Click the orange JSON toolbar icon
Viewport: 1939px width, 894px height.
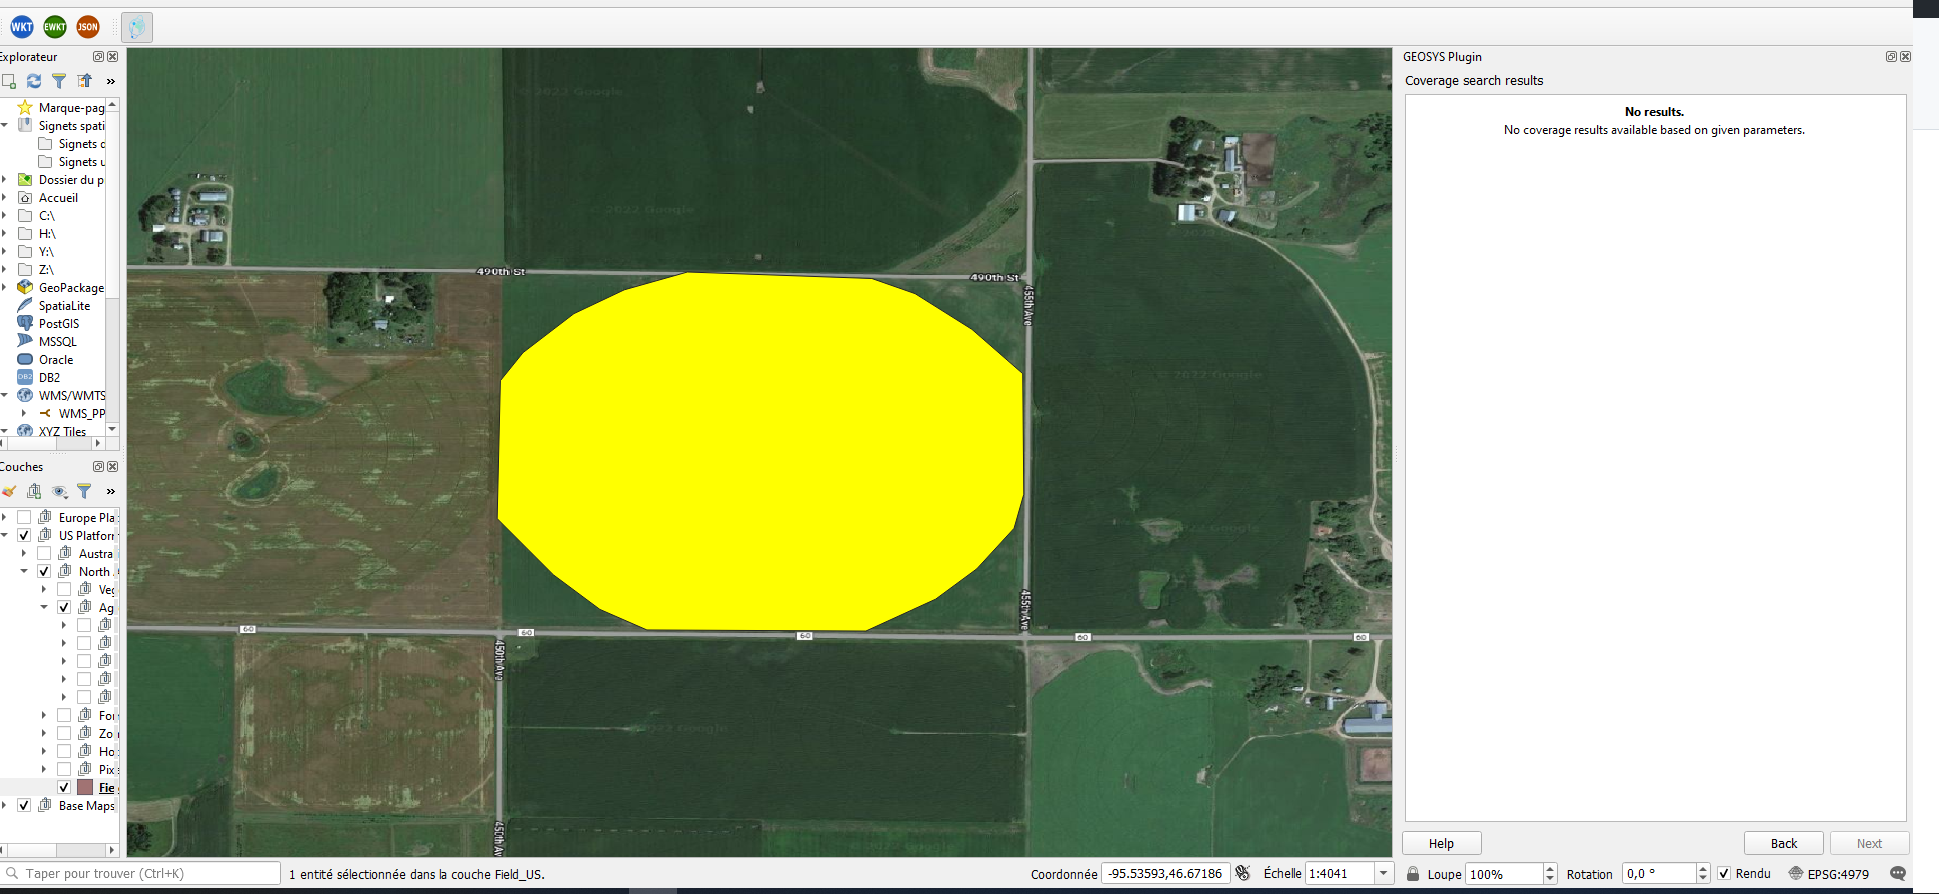88,27
